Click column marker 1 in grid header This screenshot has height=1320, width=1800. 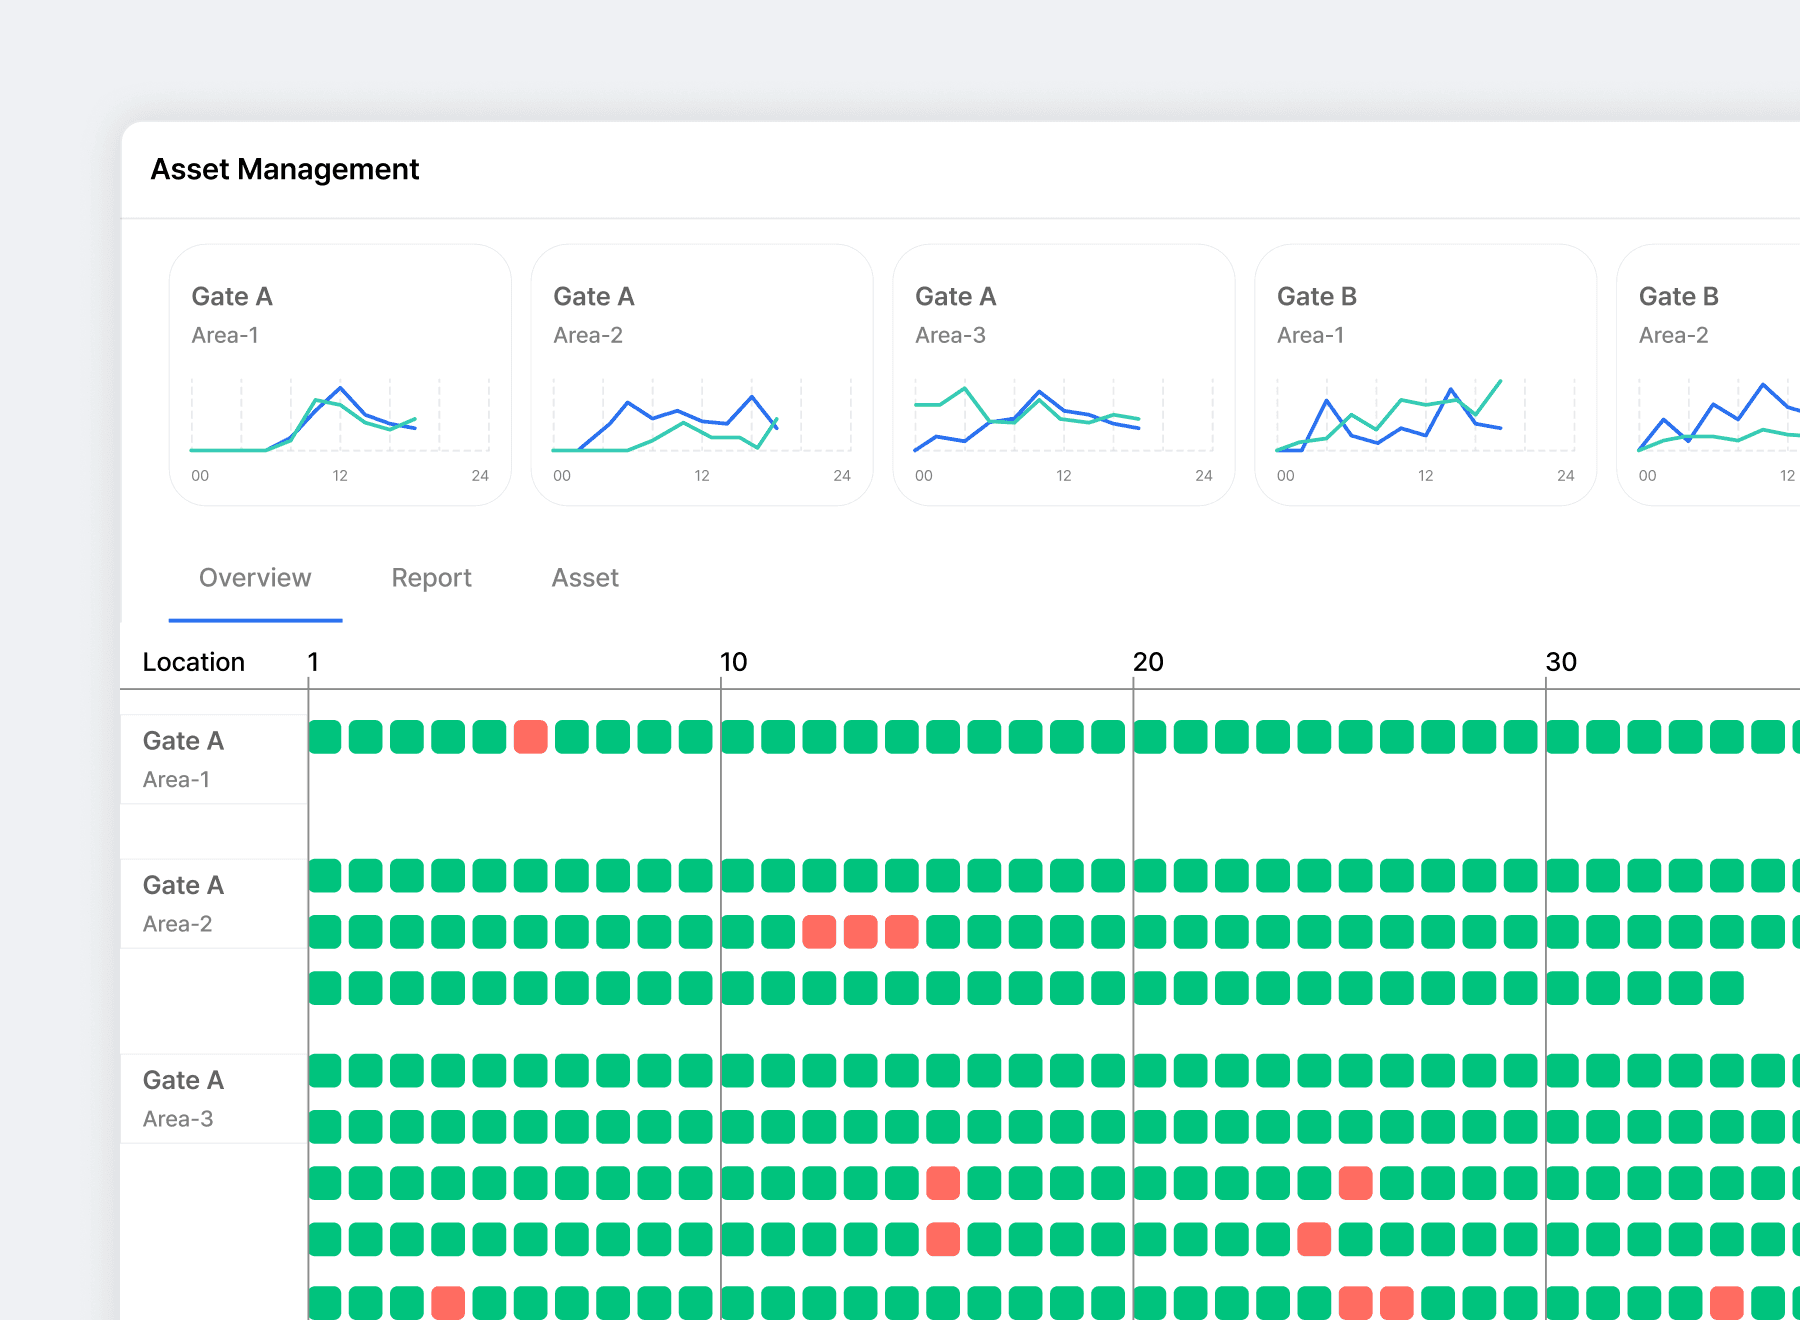313,662
